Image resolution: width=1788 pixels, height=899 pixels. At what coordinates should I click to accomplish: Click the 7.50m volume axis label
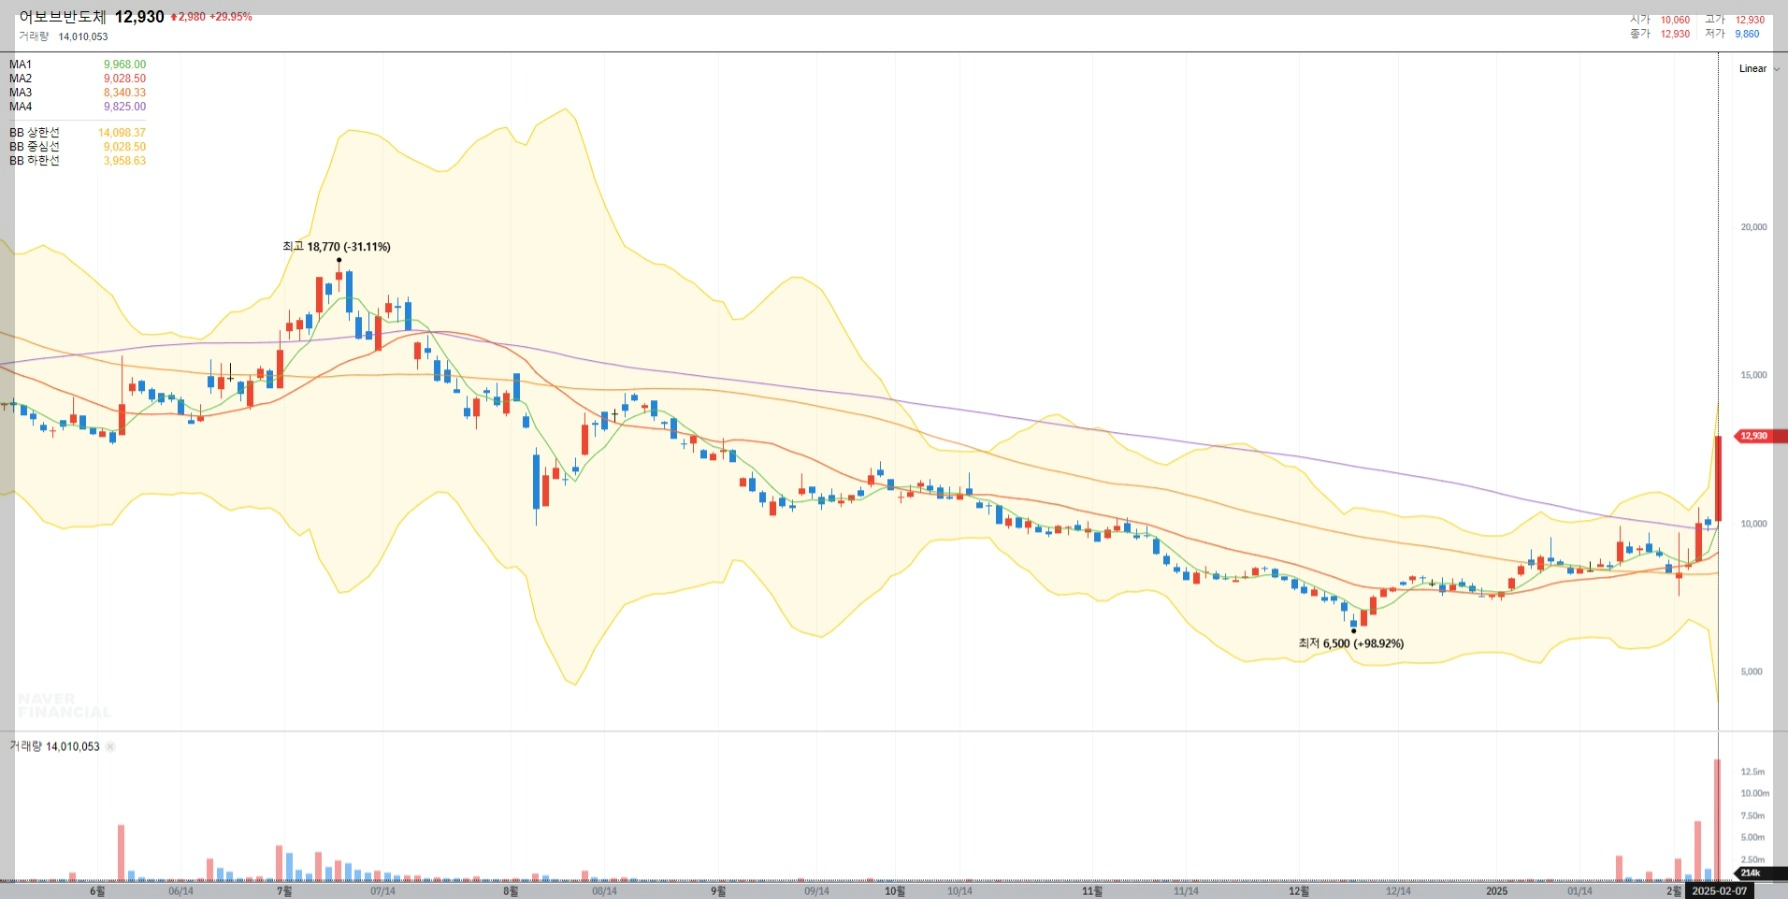pyautogui.click(x=1753, y=816)
